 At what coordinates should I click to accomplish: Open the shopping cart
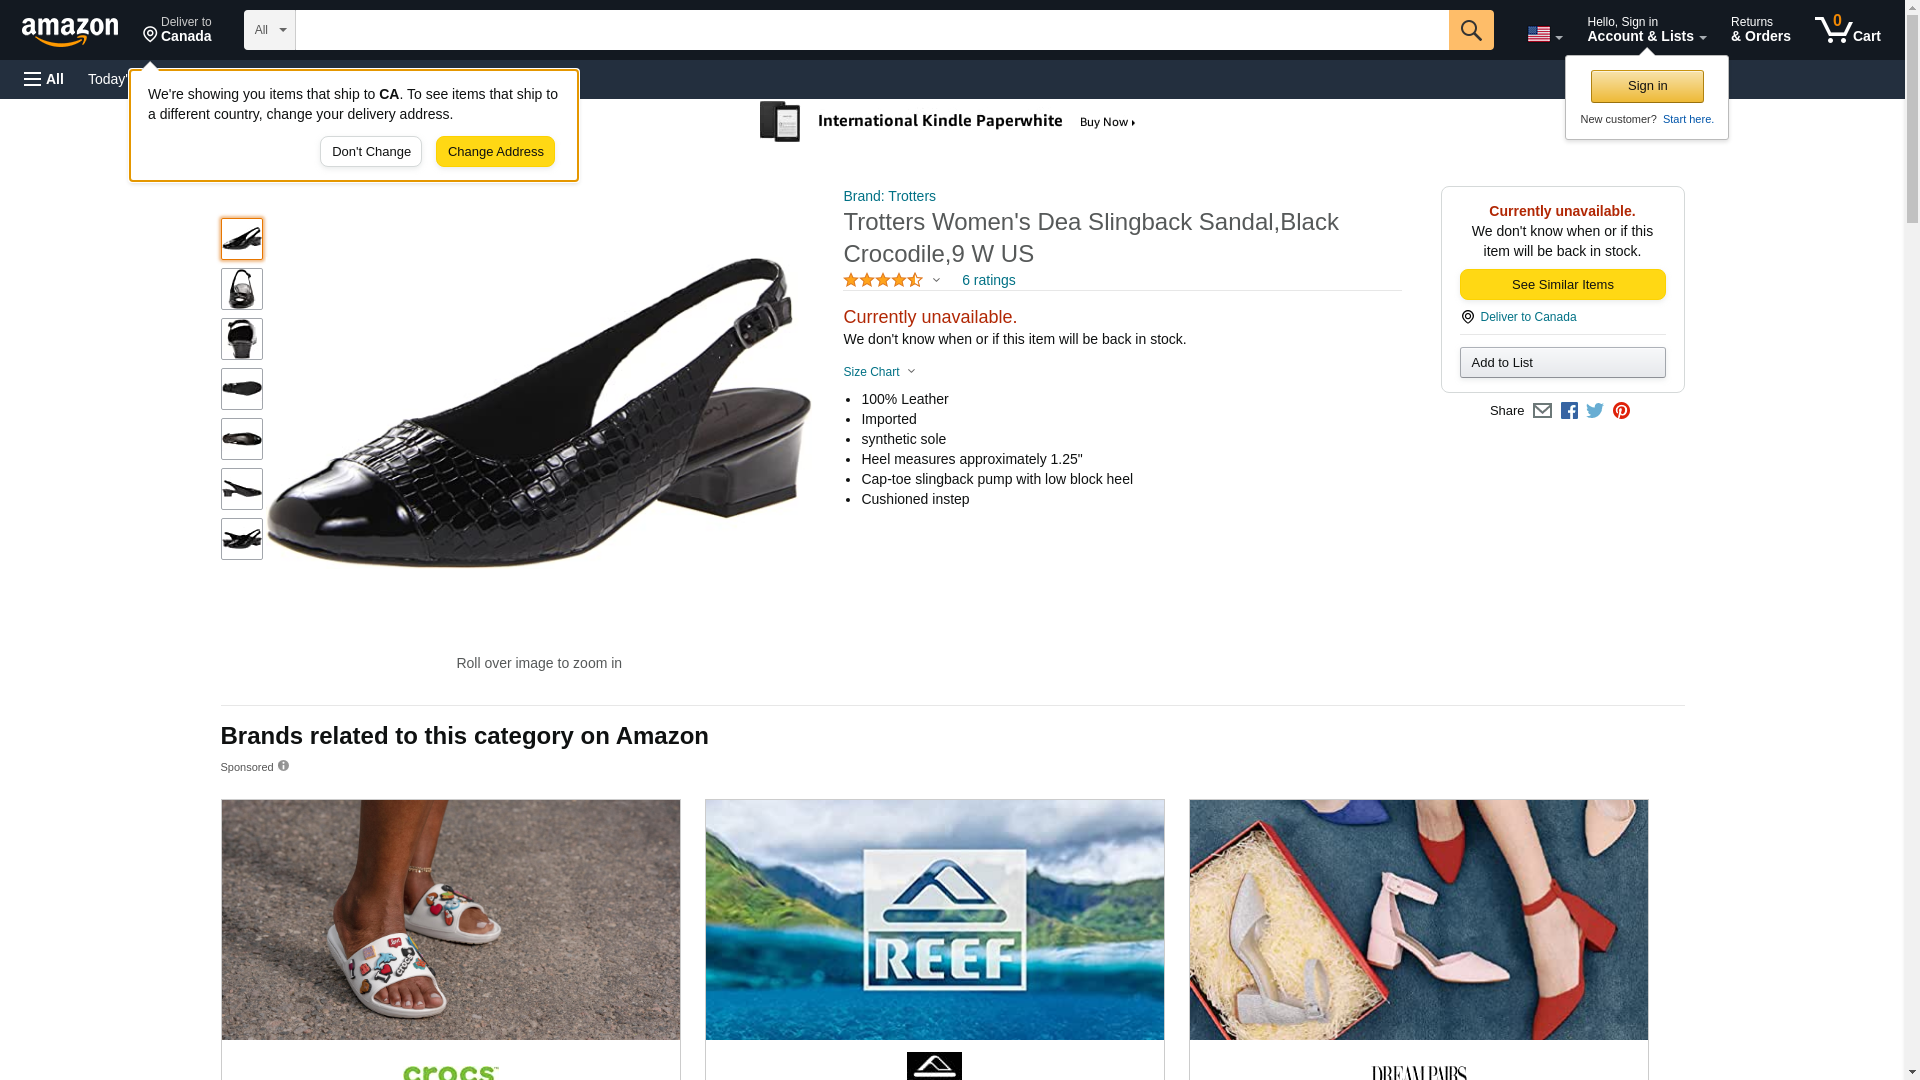(x=1847, y=30)
